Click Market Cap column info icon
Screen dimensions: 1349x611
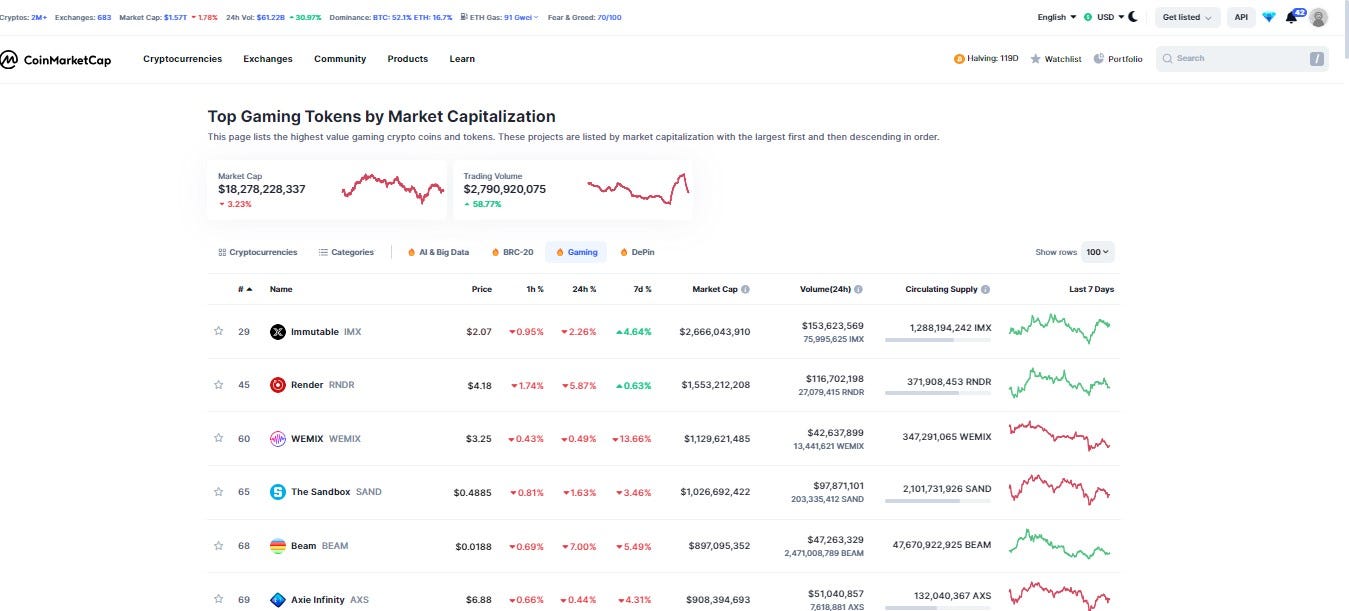[745, 290]
